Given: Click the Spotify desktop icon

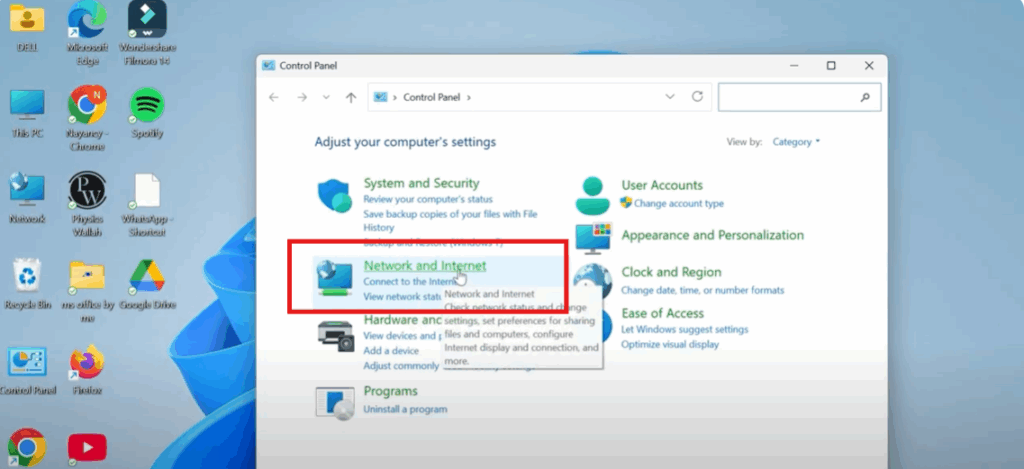Looking at the screenshot, I should click(148, 105).
